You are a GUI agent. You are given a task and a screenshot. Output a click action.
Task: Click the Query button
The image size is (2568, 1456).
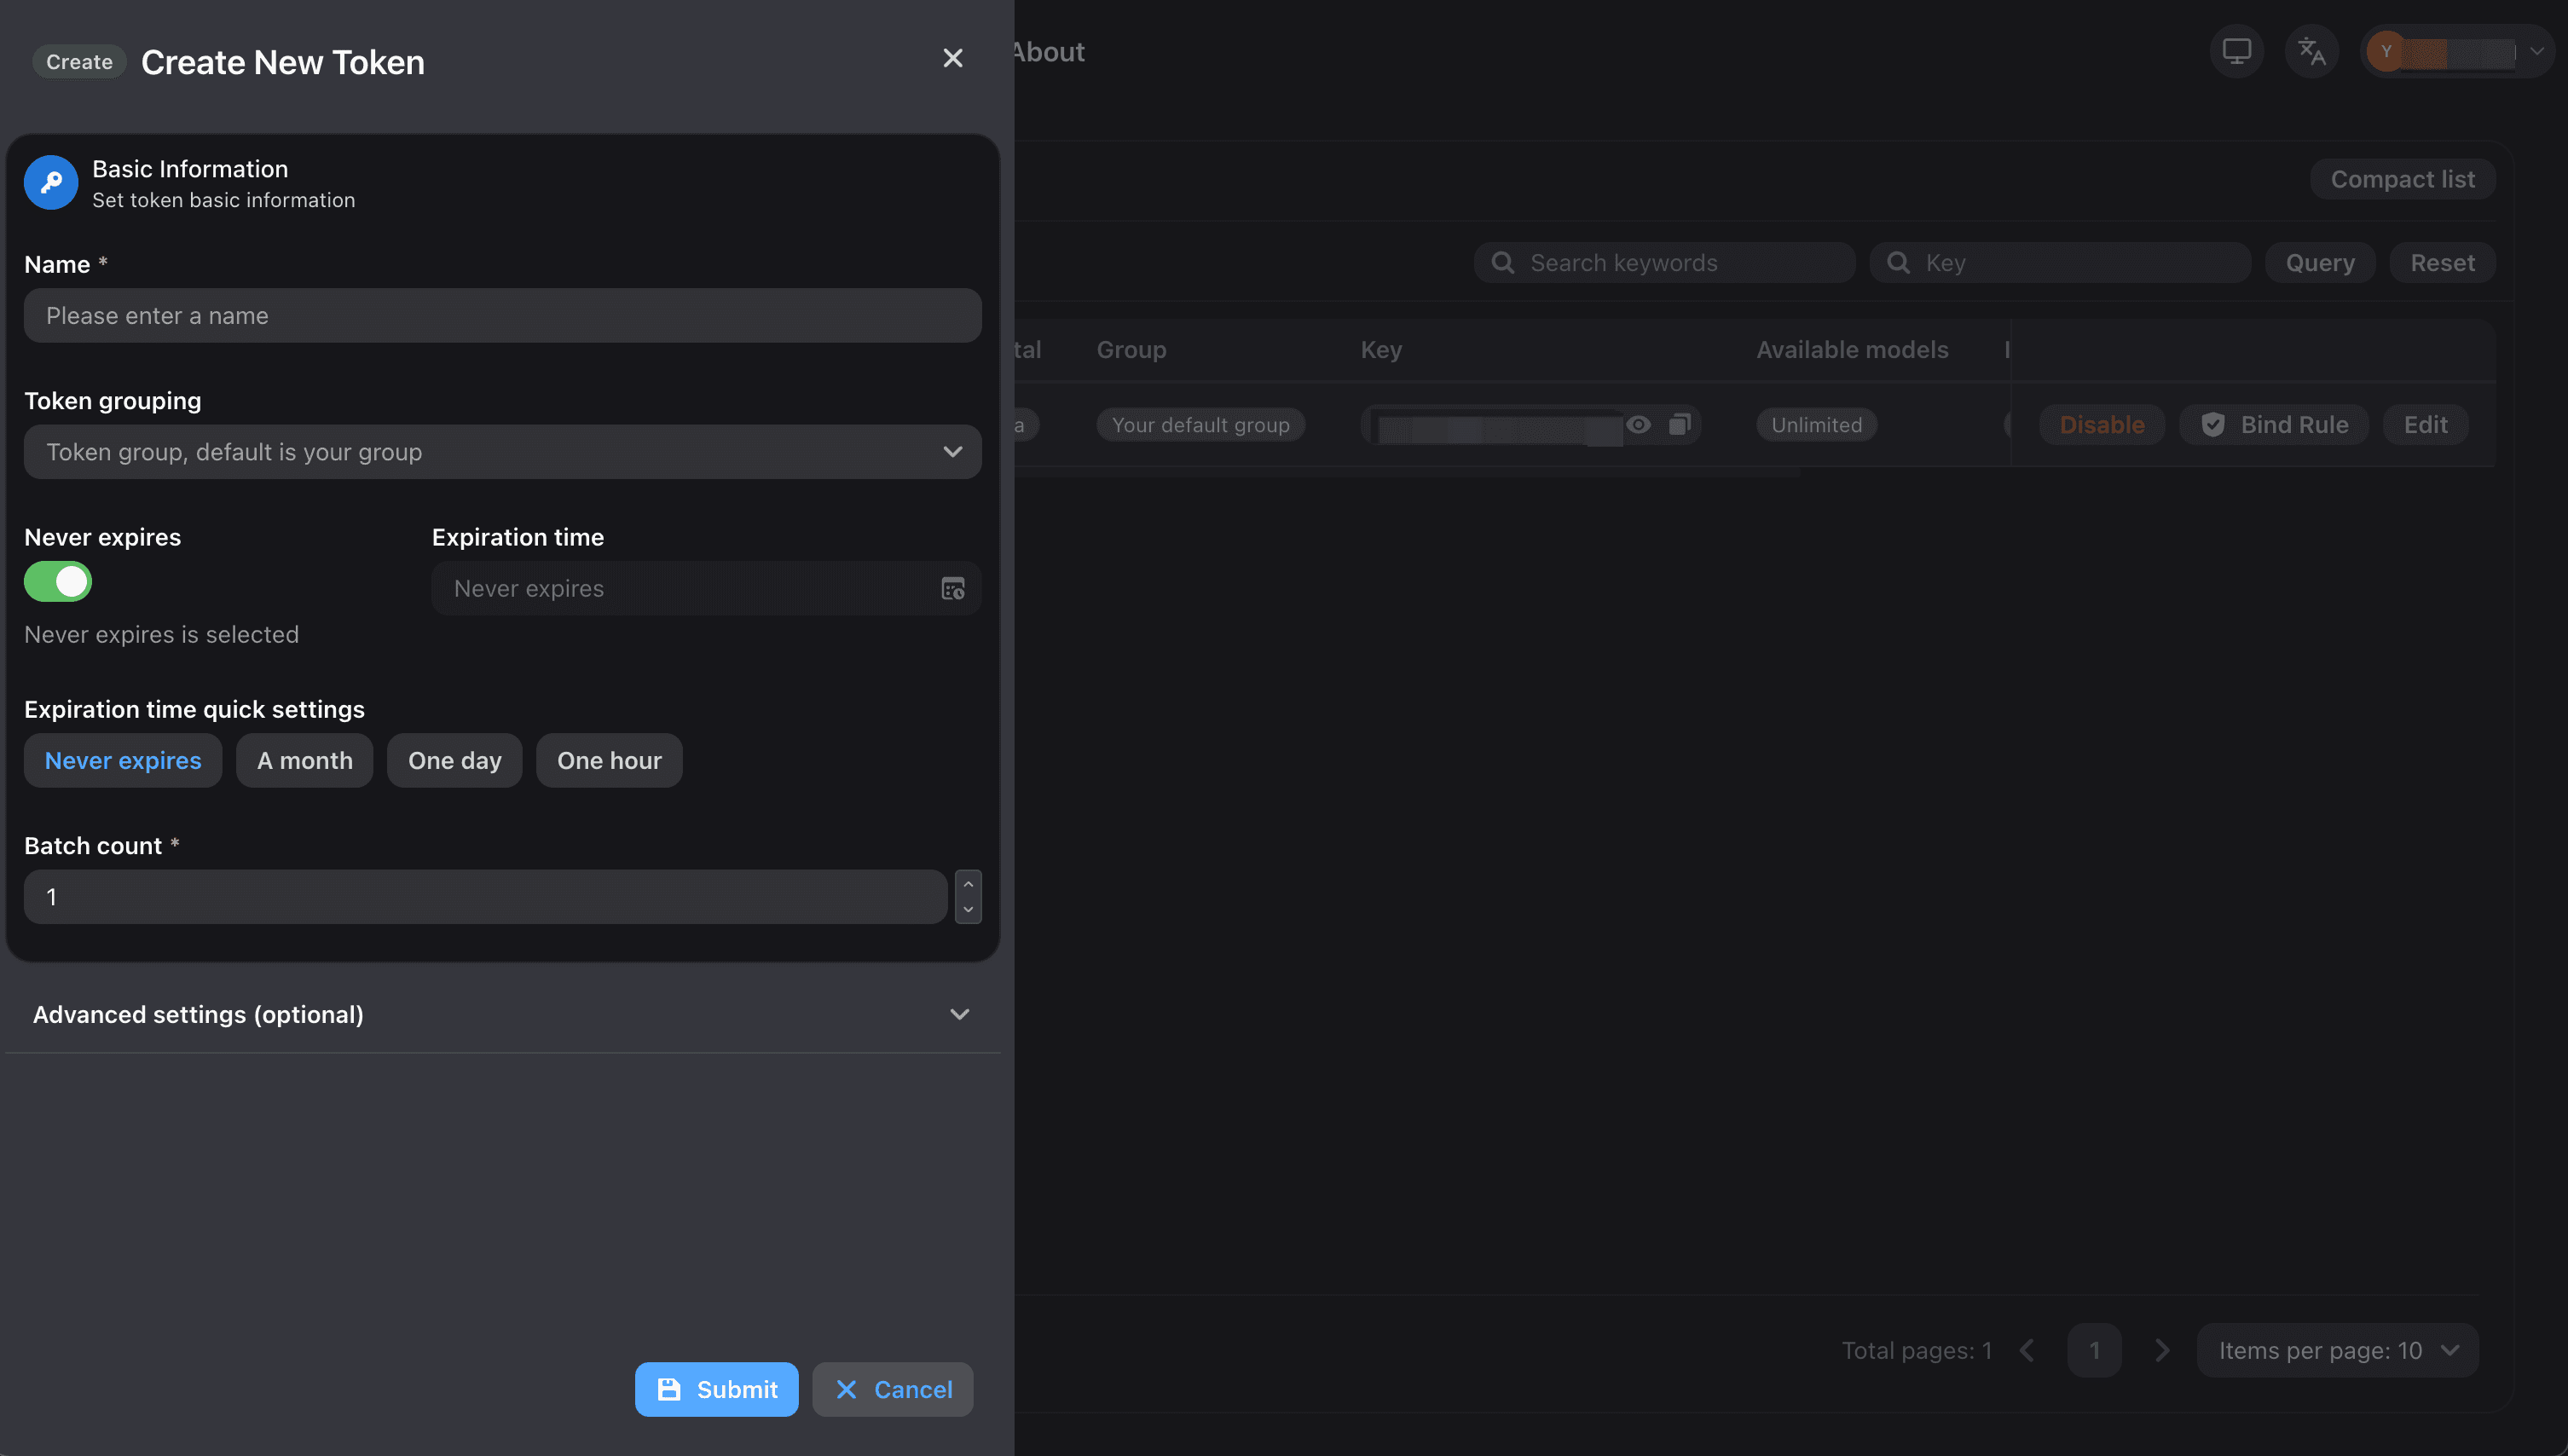coord(2320,263)
